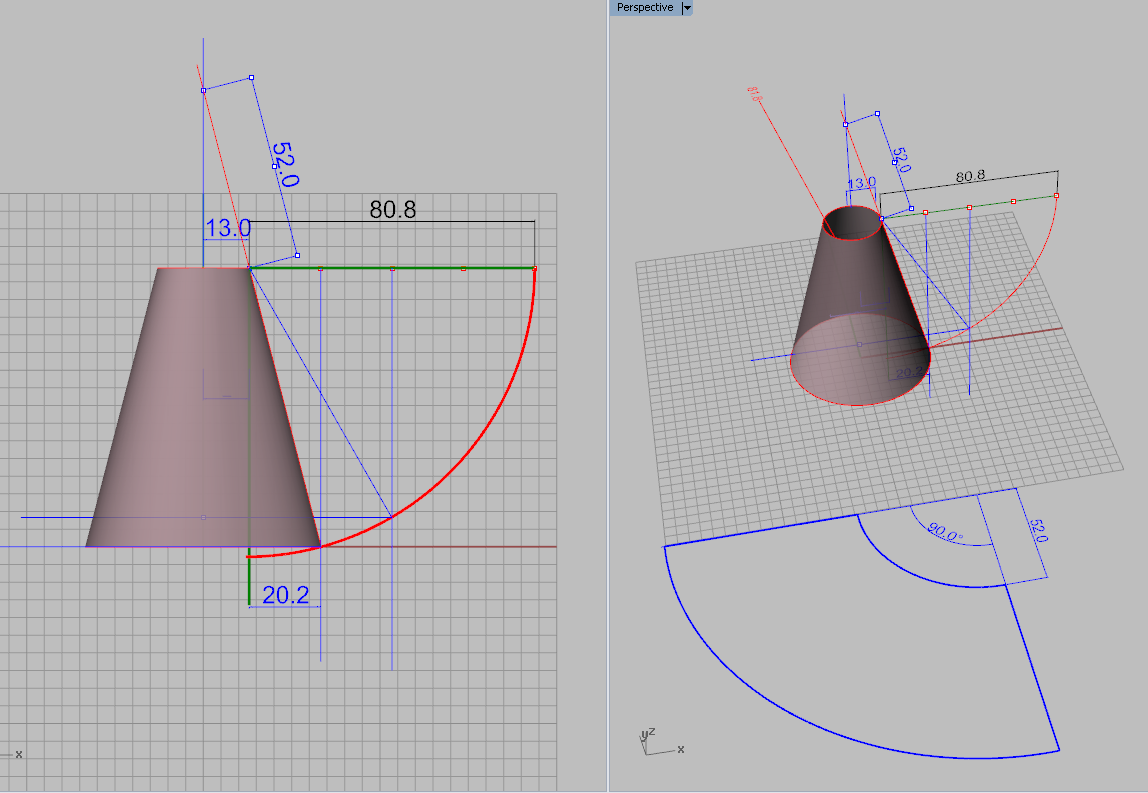The height and width of the screenshot is (793, 1148).
Task: Select the 13.0 dimension in the front view
Action: point(228,228)
